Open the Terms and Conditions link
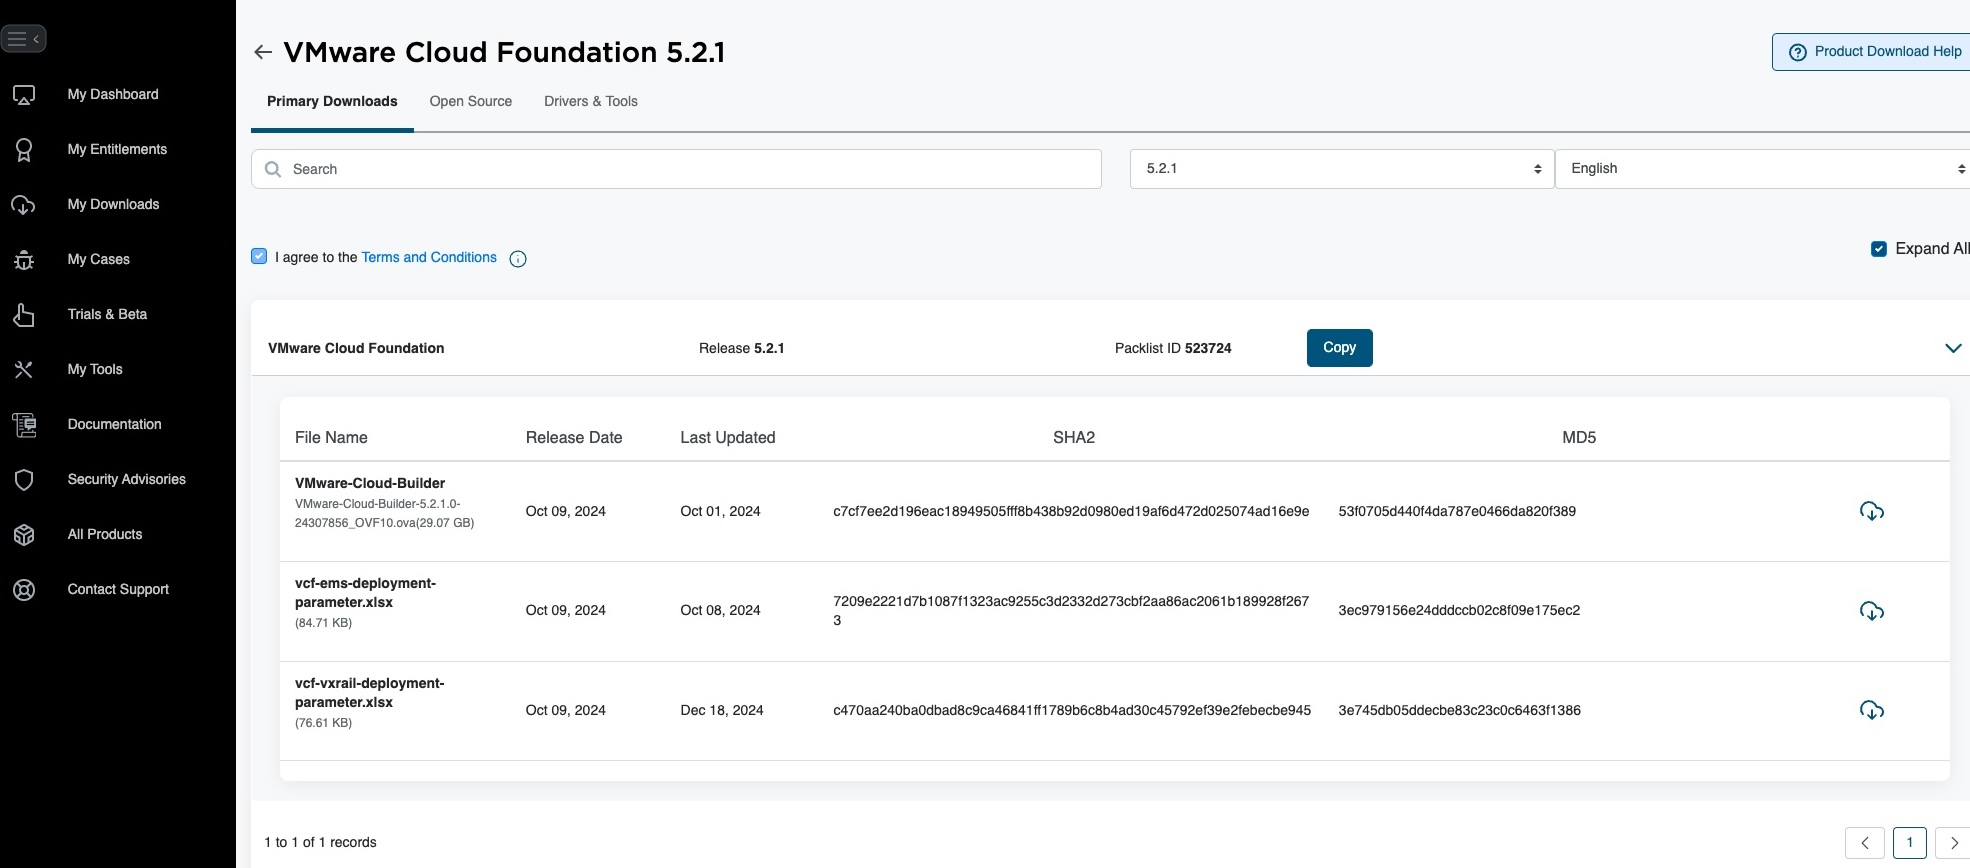Screen dimensions: 1970x868 coord(429,257)
